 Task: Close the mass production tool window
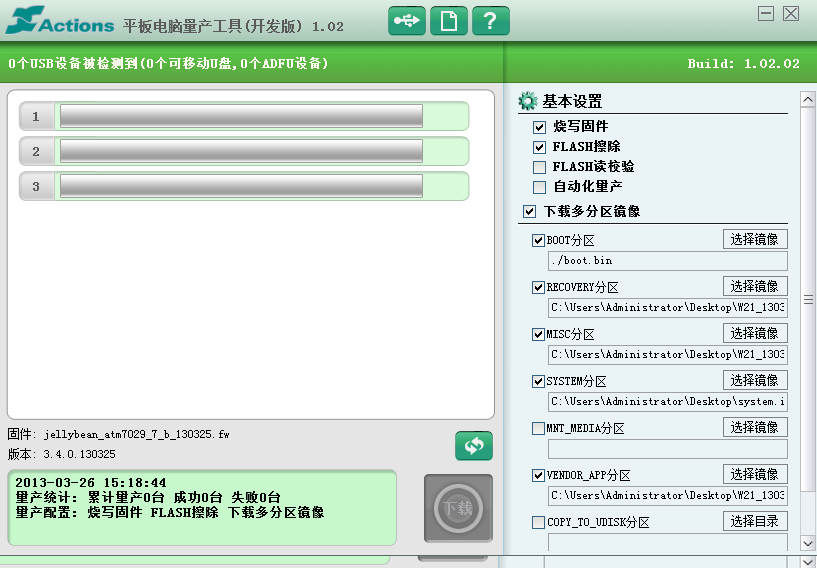coord(791,14)
